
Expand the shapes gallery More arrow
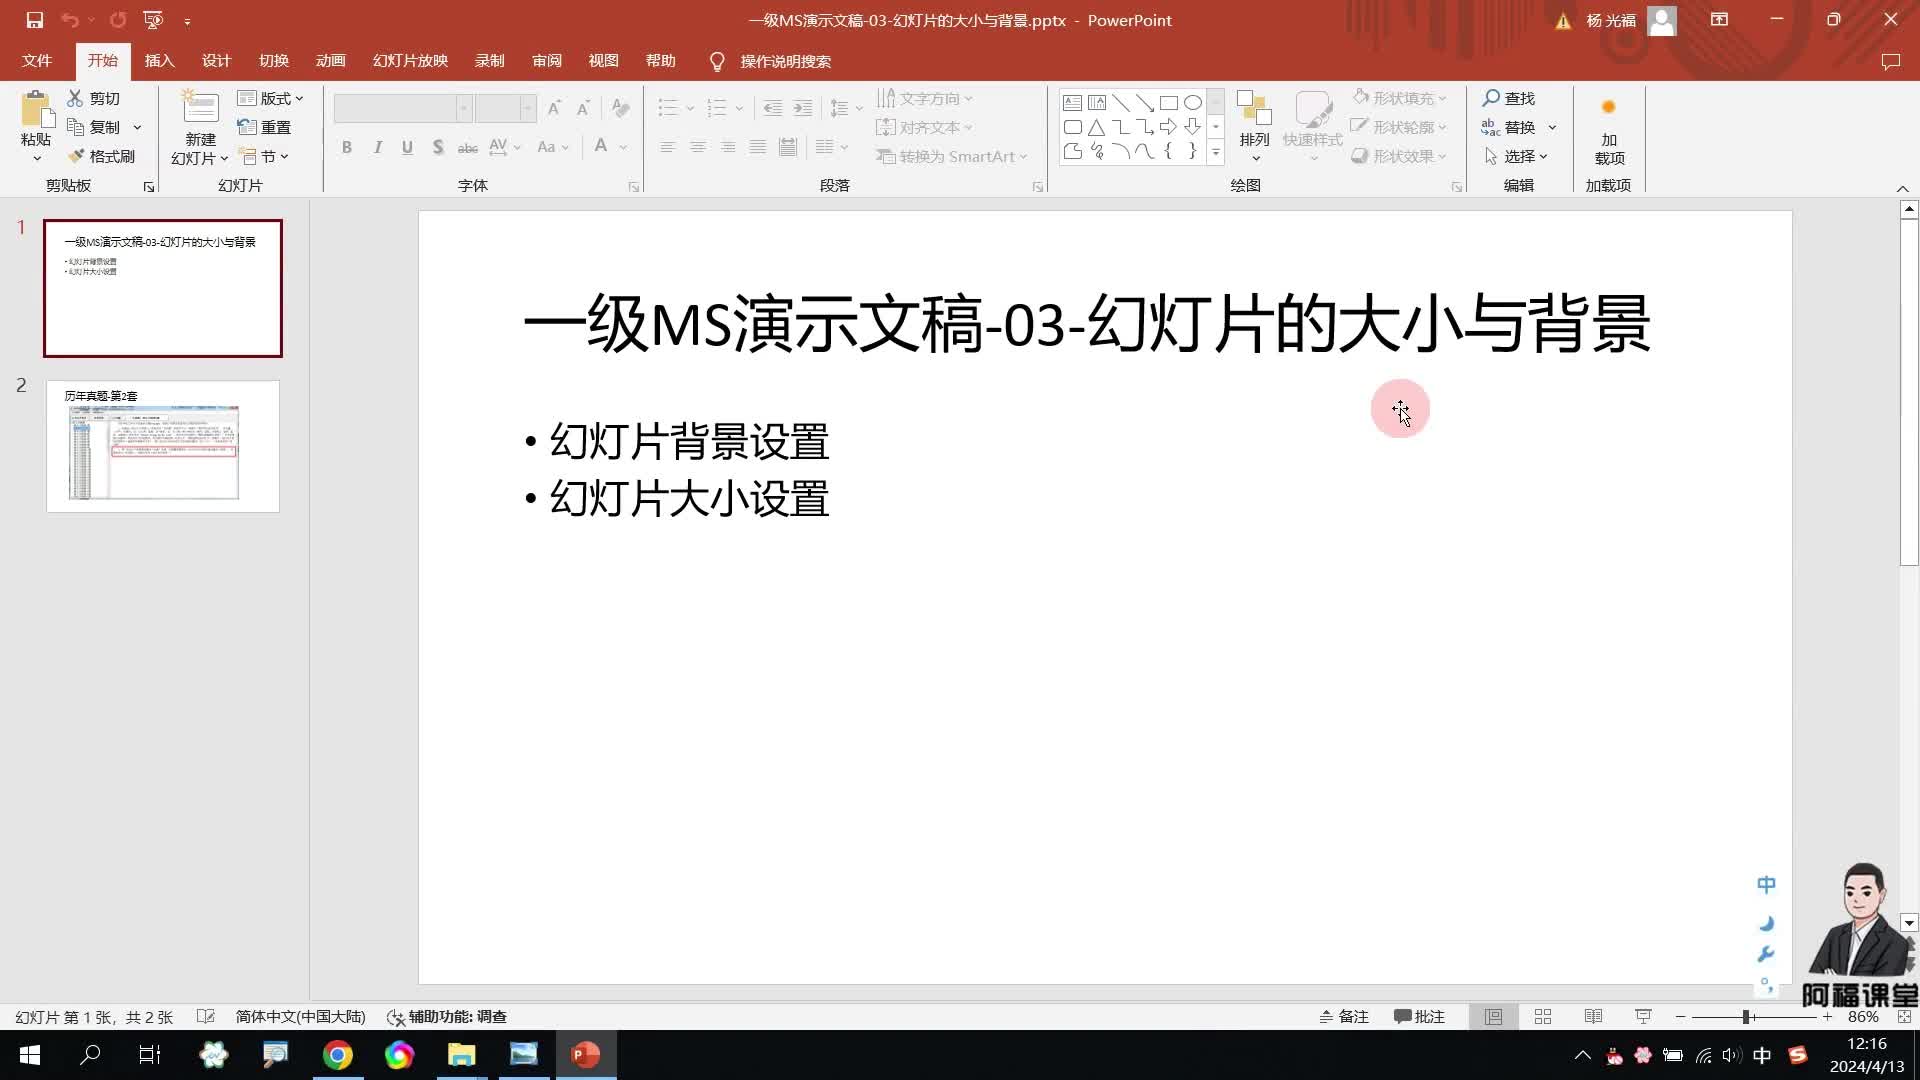pyautogui.click(x=1216, y=152)
